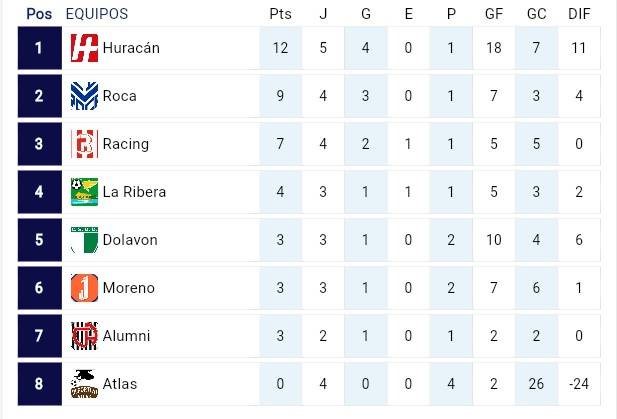The image size is (617, 419).
Task: Click the La Ribera team crest
Action: click(x=84, y=192)
